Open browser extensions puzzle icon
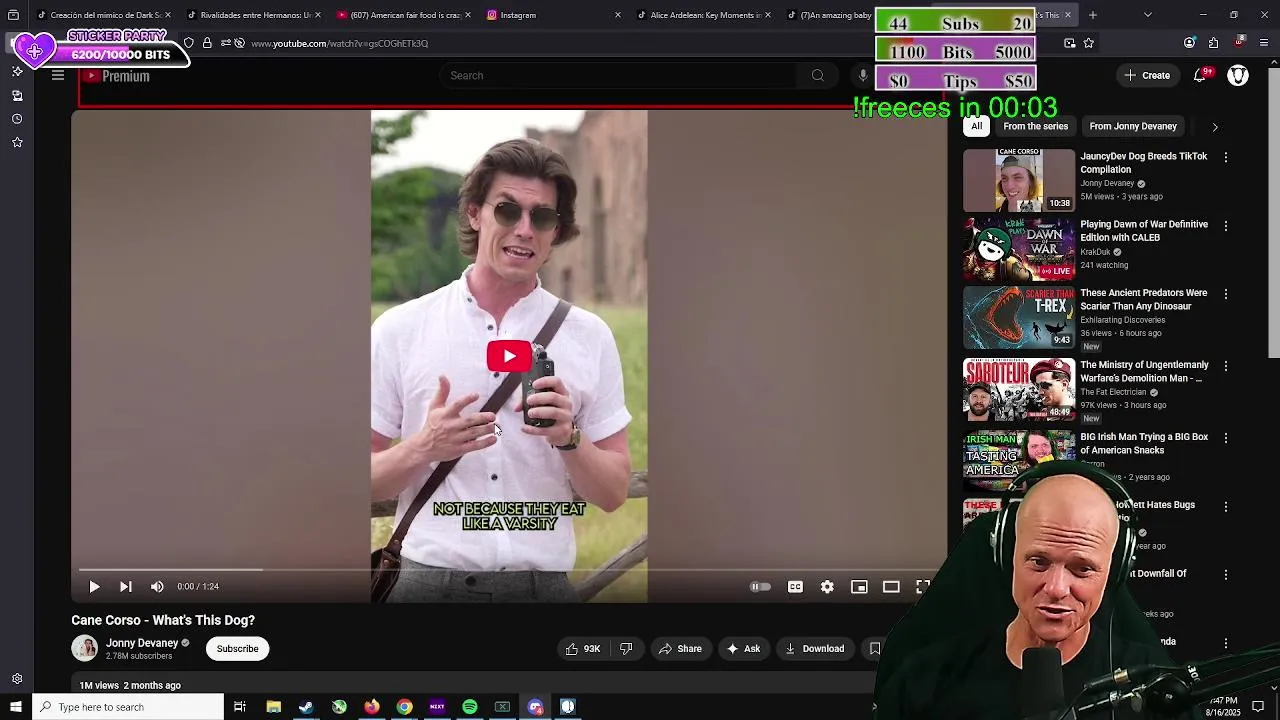1280x720 pixels. (1213, 43)
